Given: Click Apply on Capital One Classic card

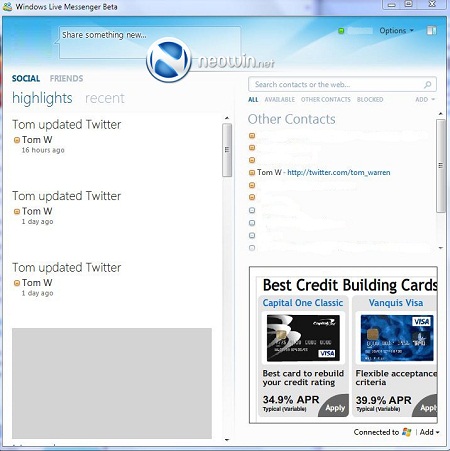Looking at the screenshot, I should click(x=334, y=407).
